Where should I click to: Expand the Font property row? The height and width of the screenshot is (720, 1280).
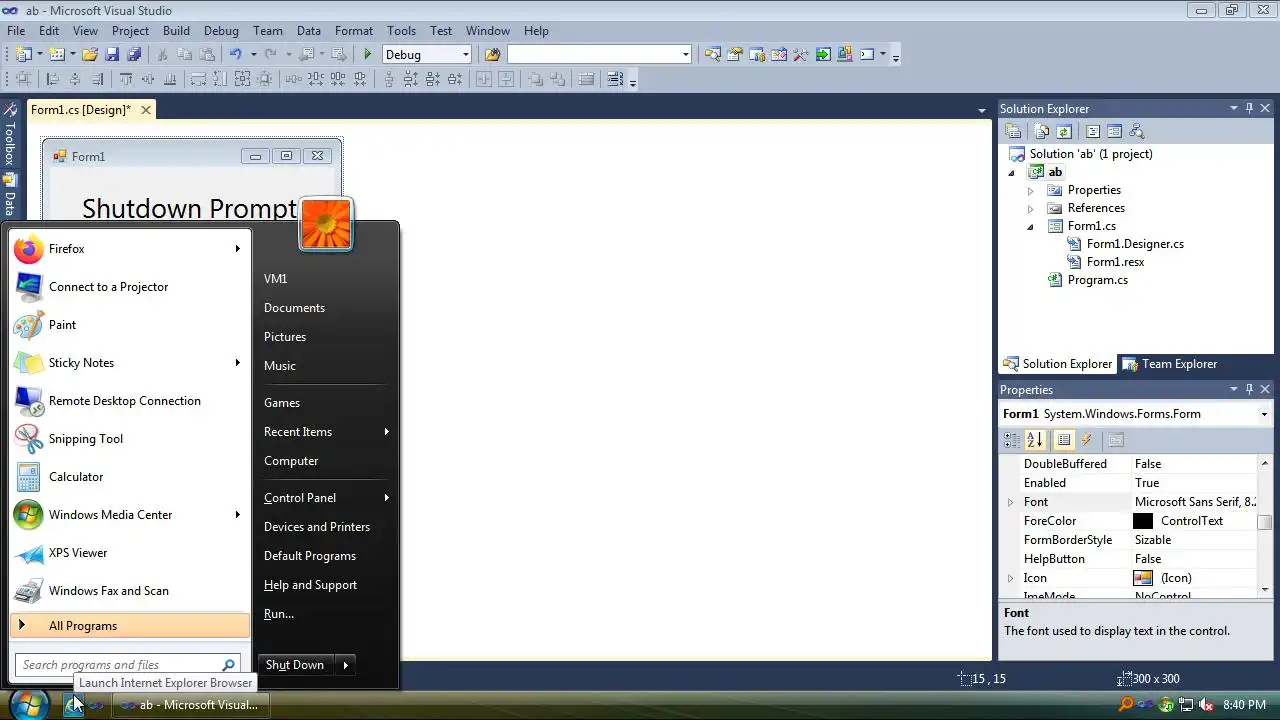[x=1010, y=502]
